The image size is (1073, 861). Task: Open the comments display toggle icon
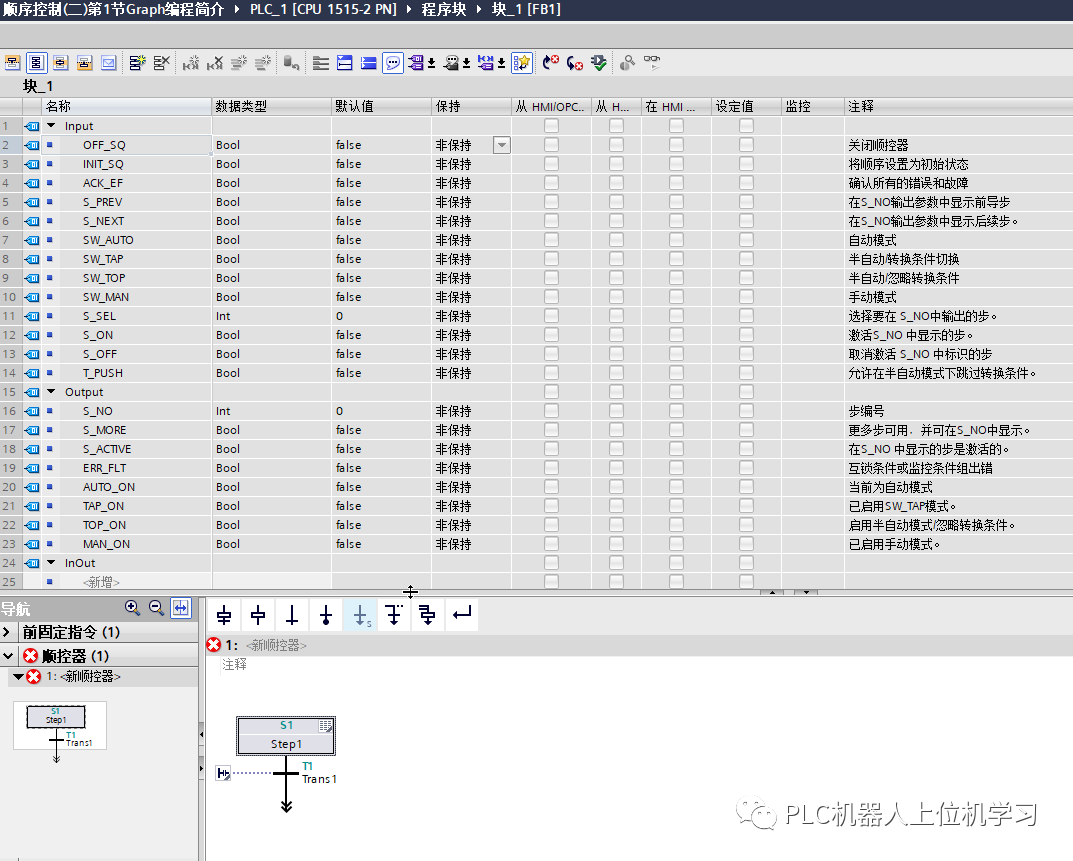(393, 62)
